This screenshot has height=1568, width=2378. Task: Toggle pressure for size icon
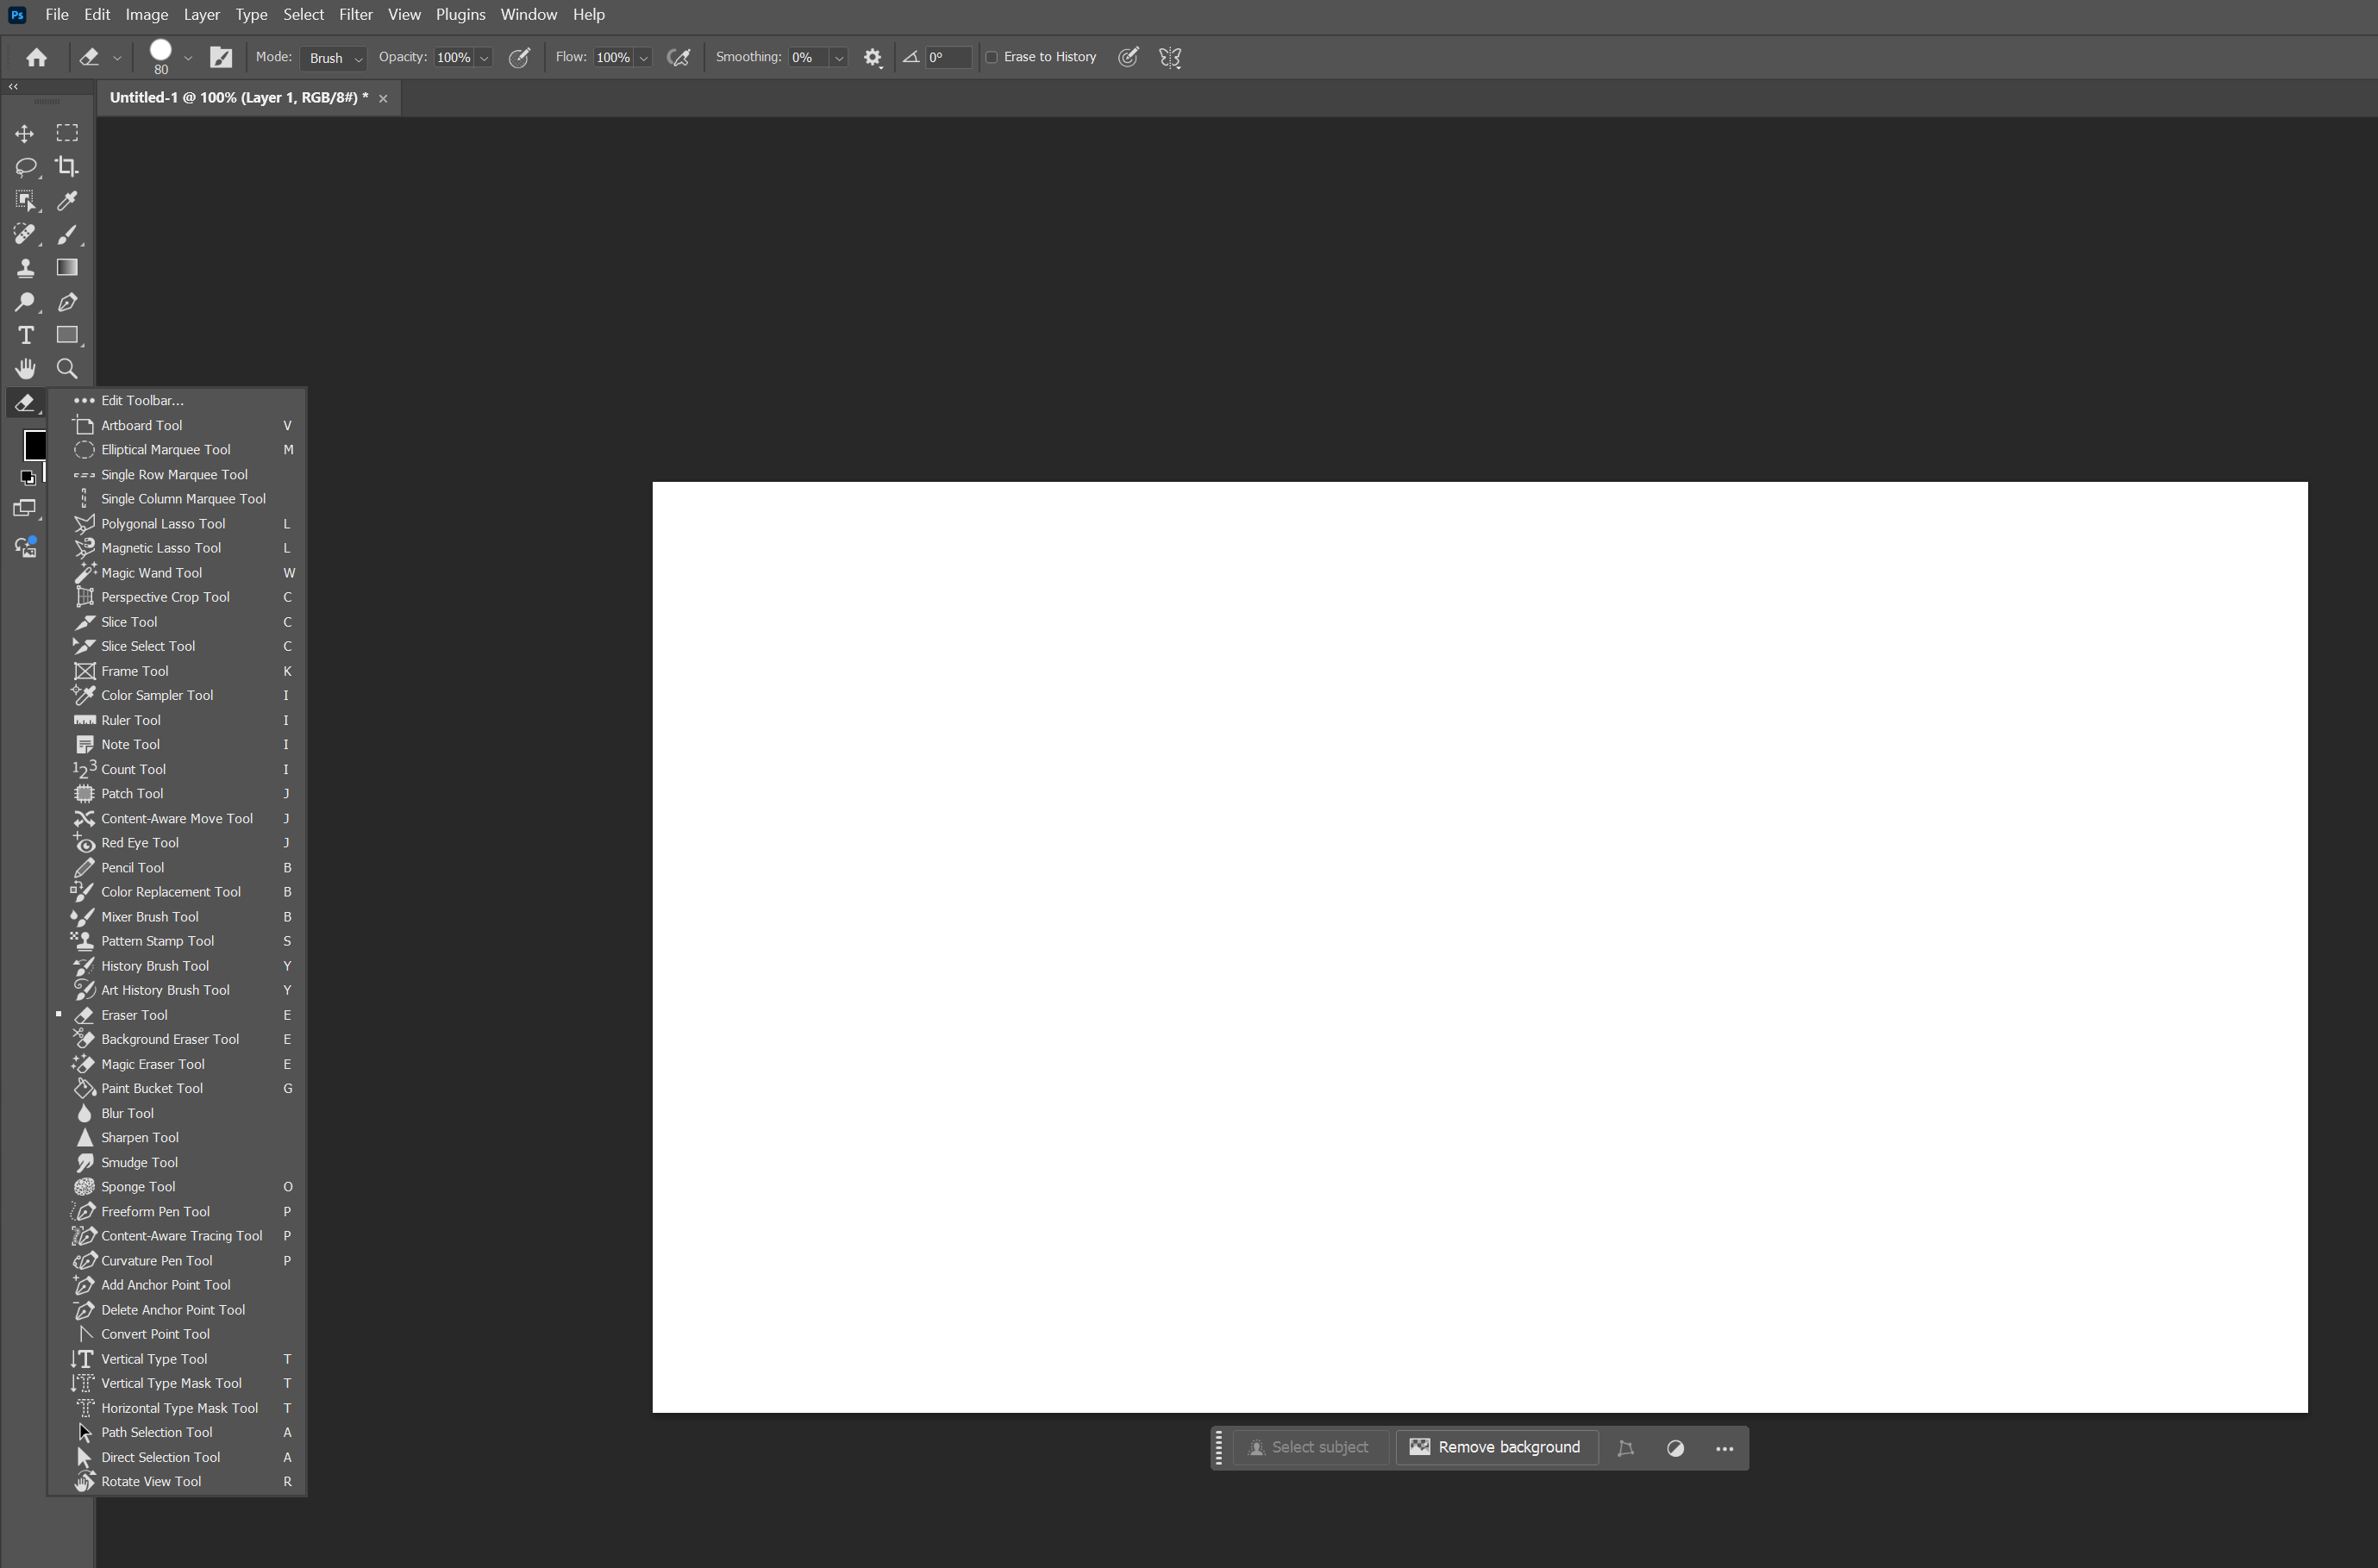click(x=1128, y=57)
